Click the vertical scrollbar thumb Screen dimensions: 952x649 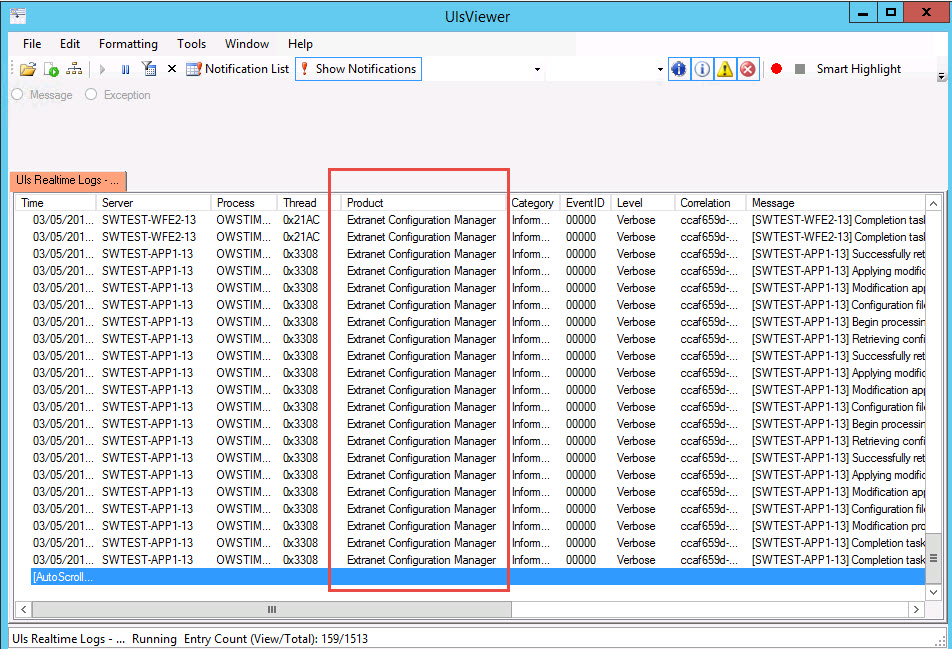tap(933, 558)
